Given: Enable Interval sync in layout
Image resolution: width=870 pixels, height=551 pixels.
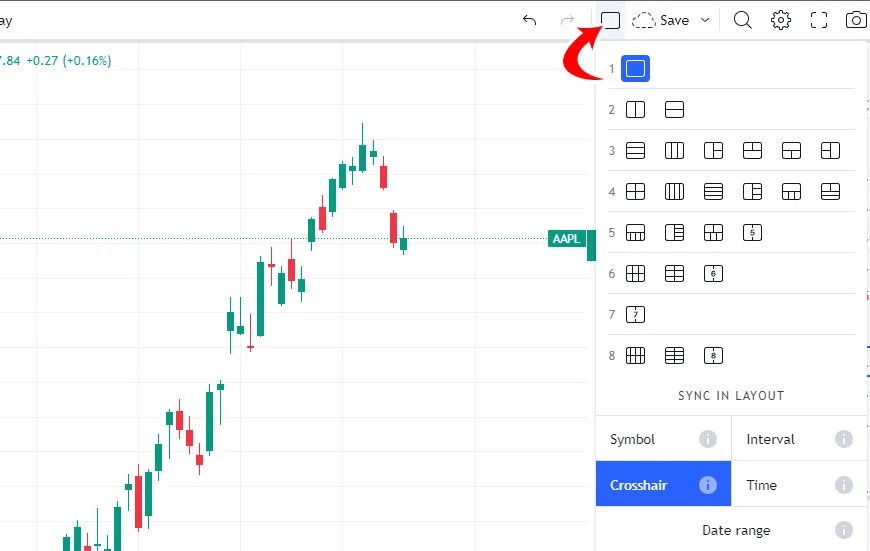Looking at the screenshot, I should (799, 439).
